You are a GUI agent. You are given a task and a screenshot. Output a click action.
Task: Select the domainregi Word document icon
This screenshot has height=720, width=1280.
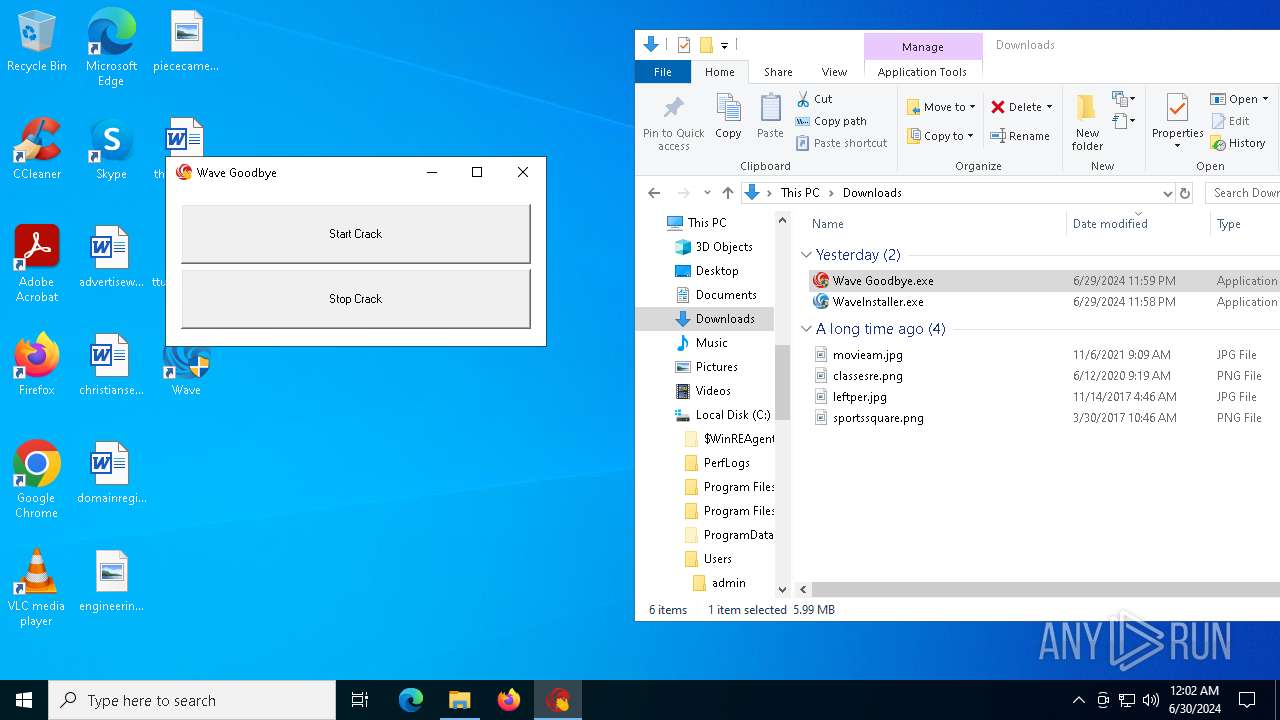pyautogui.click(x=111, y=473)
